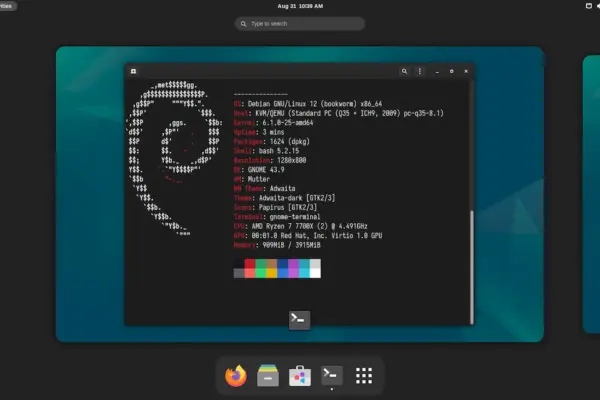Maximize the terminal window
The height and width of the screenshot is (400, 600).
click(452, 71)
